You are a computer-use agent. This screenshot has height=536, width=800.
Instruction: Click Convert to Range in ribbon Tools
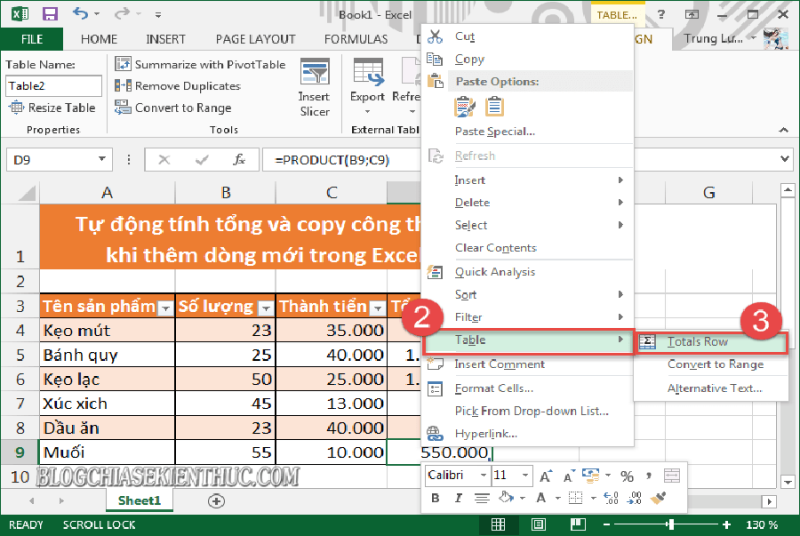[173, 108]
